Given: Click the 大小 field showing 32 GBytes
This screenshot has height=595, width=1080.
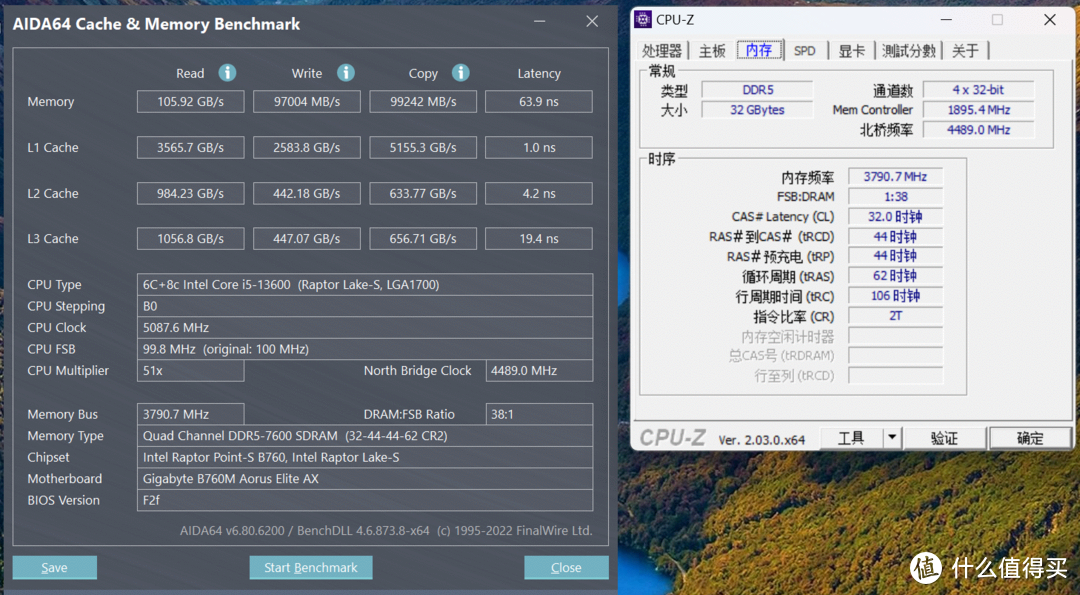Looking at the screenshot, I should (758, 109).
